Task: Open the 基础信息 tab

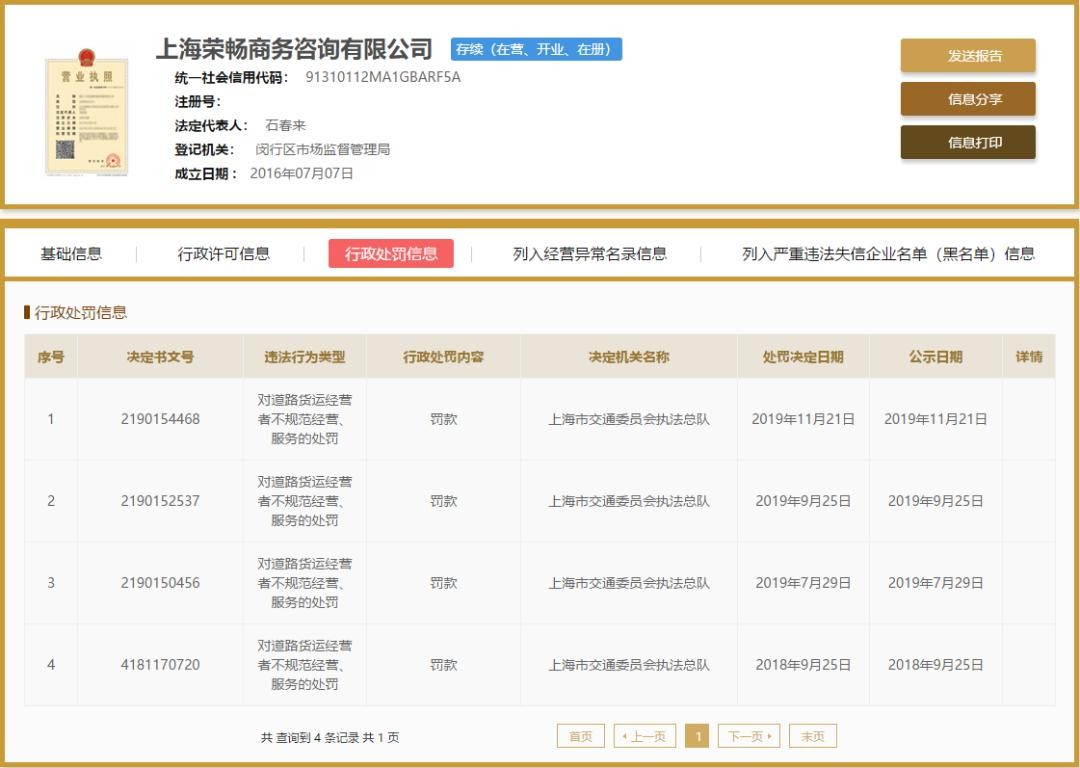Action: point(71,254)
